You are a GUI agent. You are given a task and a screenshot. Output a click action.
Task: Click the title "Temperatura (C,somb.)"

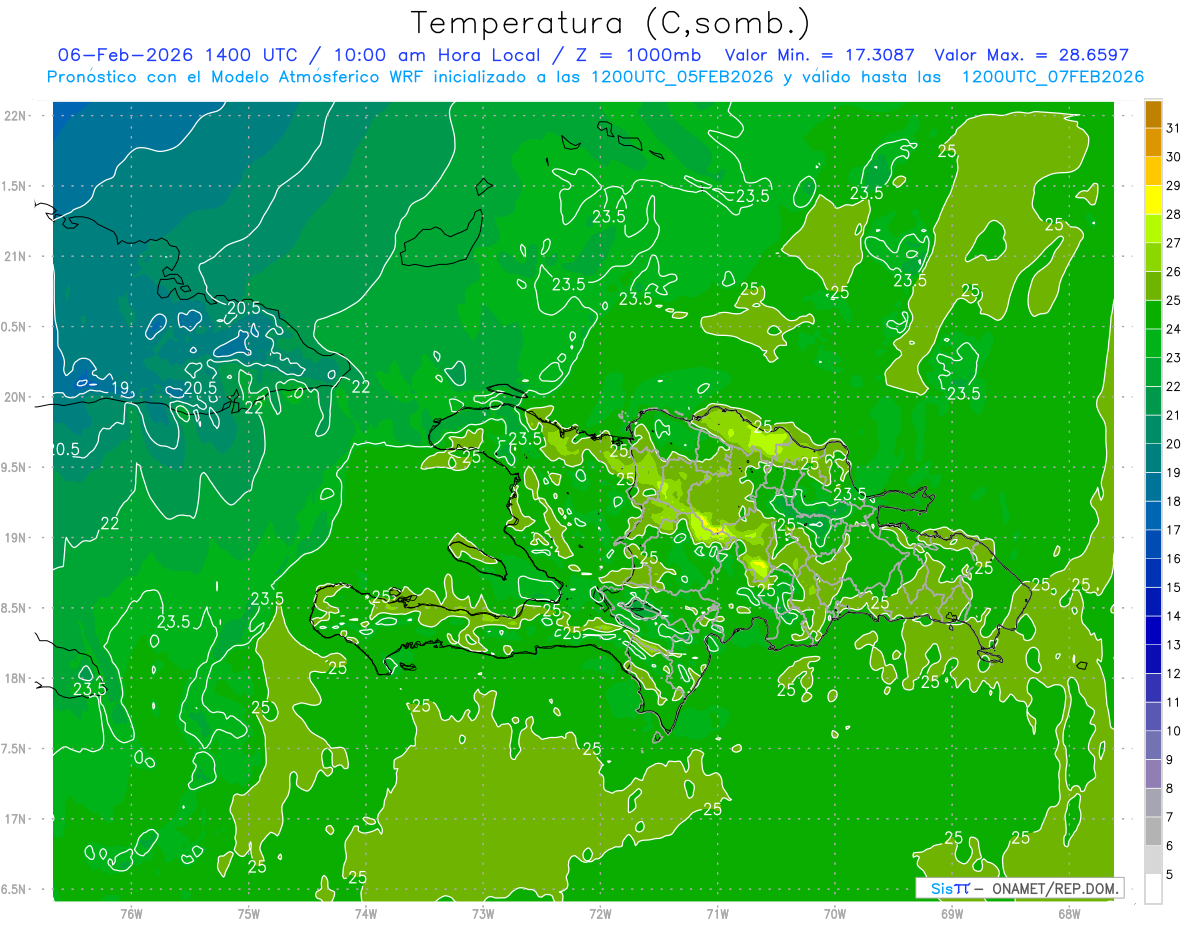point(610,23)
